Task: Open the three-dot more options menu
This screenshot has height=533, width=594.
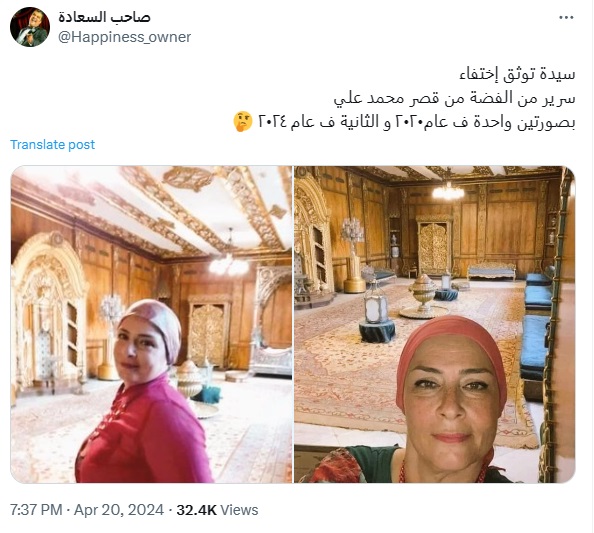Action: (x=566, y=17)
